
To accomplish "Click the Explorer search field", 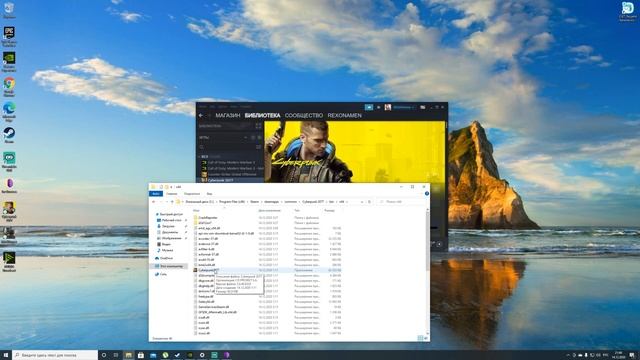I will click(401, 202).
